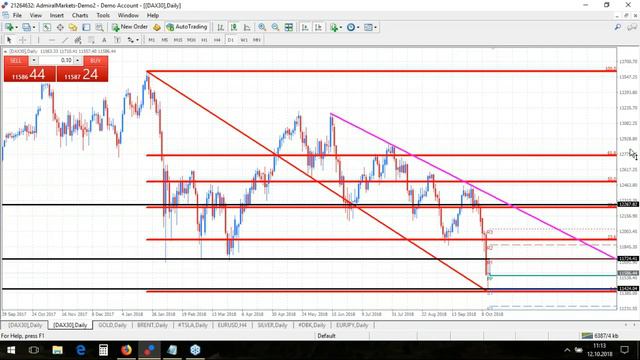The width and height of the screenshot is (640, 360).
Task: Open the Indicators list icon
Action: (x=334, y=27)
